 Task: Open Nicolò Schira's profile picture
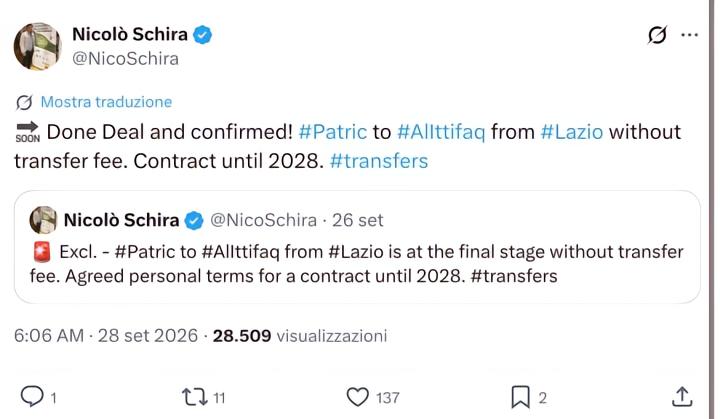point(37,46)
